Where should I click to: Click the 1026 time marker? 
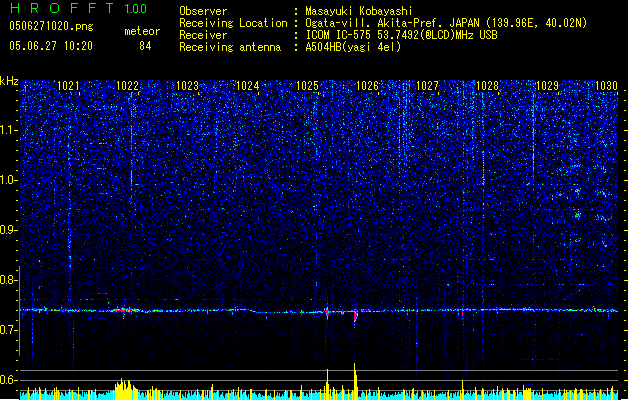coord(367,86)
